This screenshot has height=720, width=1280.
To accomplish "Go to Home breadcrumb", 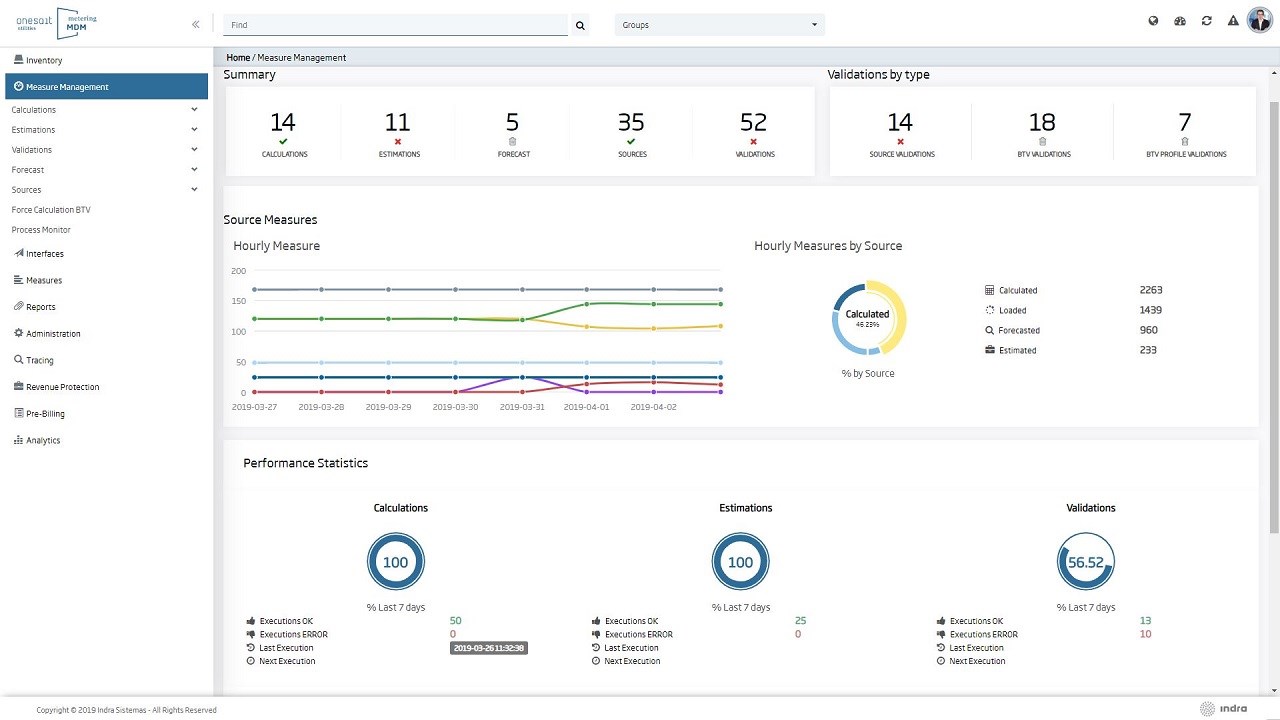I will [238, 58].
